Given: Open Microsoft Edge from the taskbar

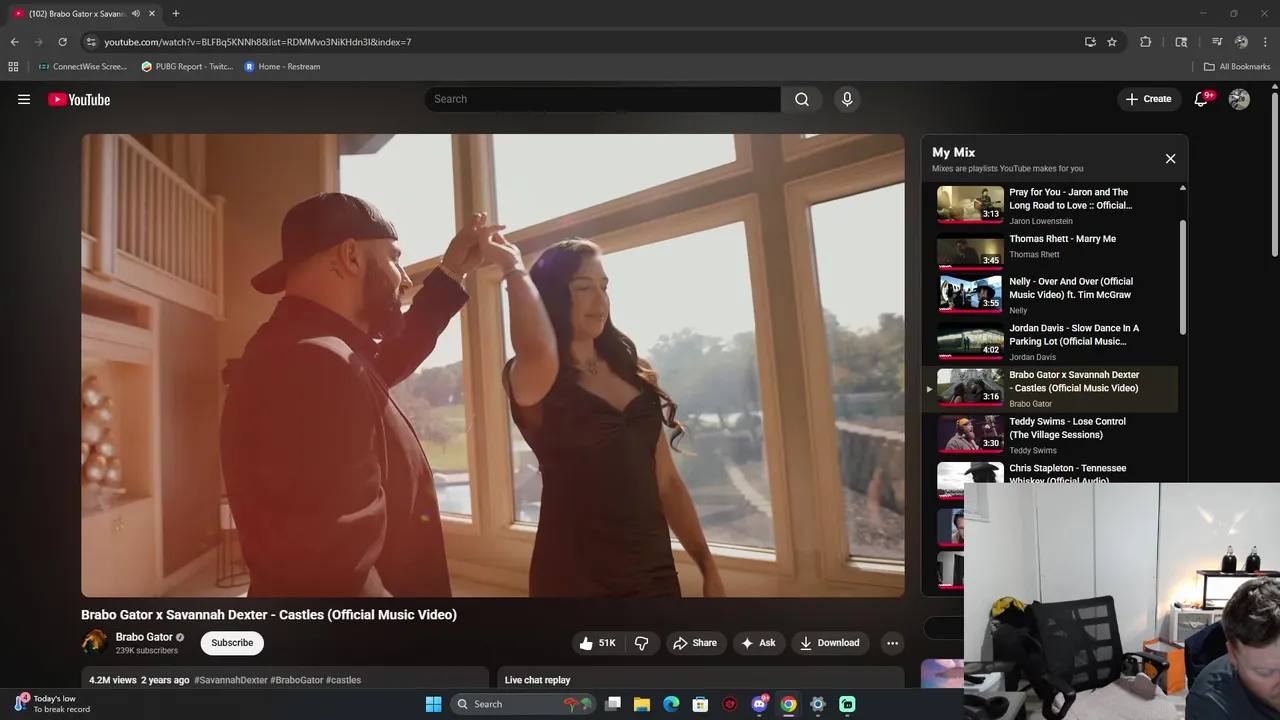Looking at the screenshot, I should tap(671, 704).
